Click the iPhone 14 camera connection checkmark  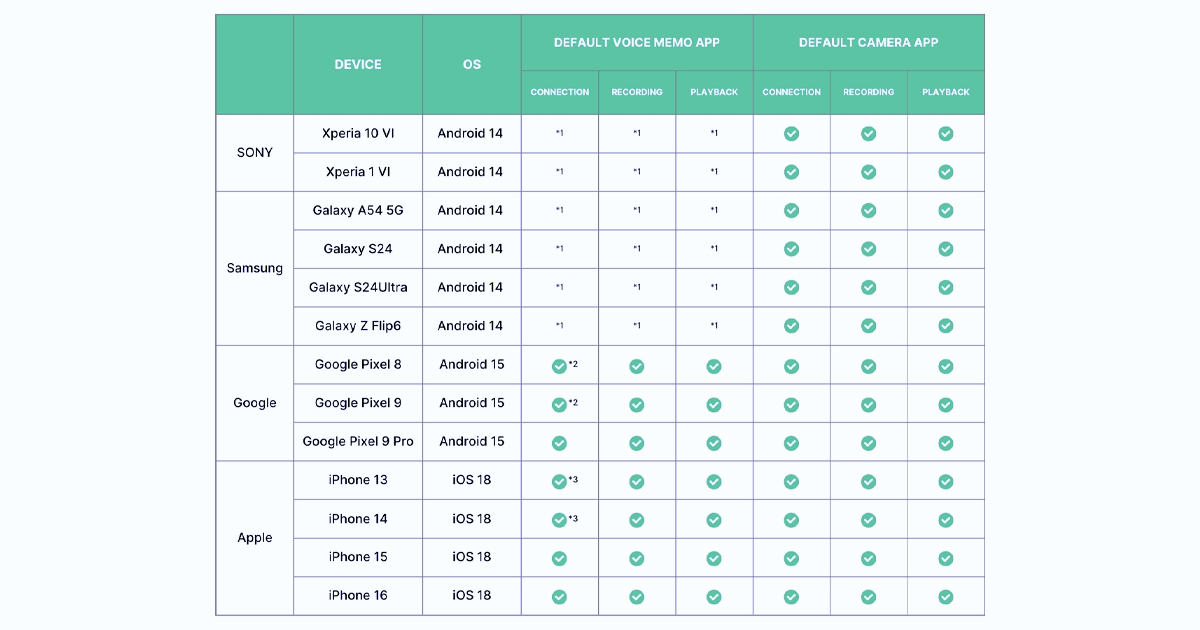pyautogui.click(x=791, y=520)
